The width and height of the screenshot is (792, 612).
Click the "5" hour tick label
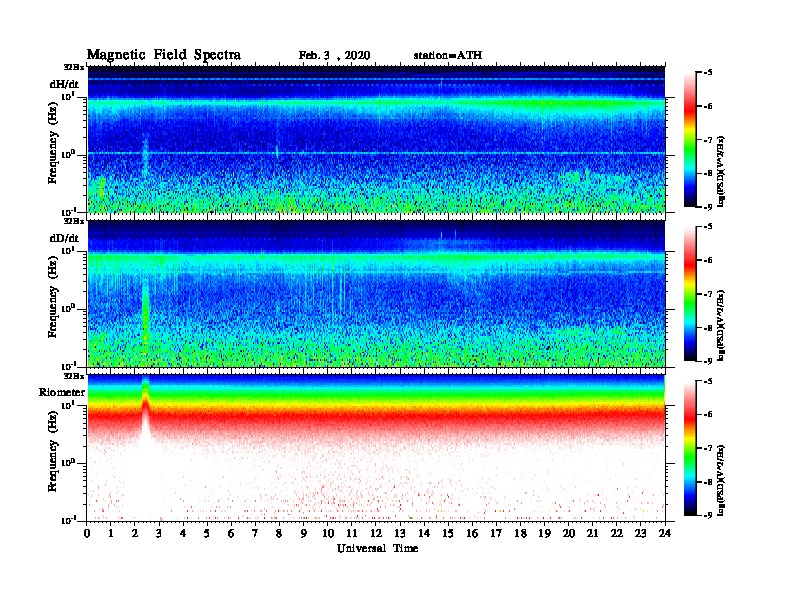tap(208, 533)
